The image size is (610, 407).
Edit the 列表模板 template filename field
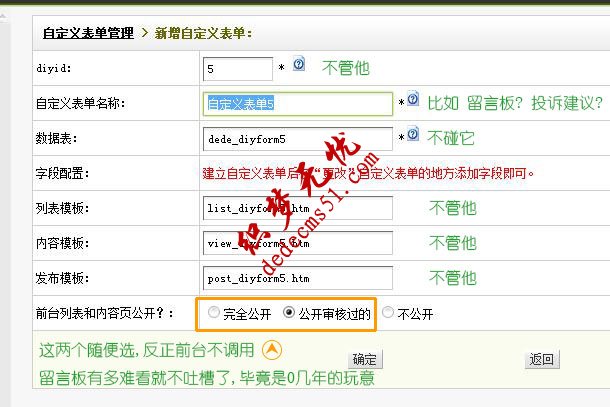click(298, 208)
